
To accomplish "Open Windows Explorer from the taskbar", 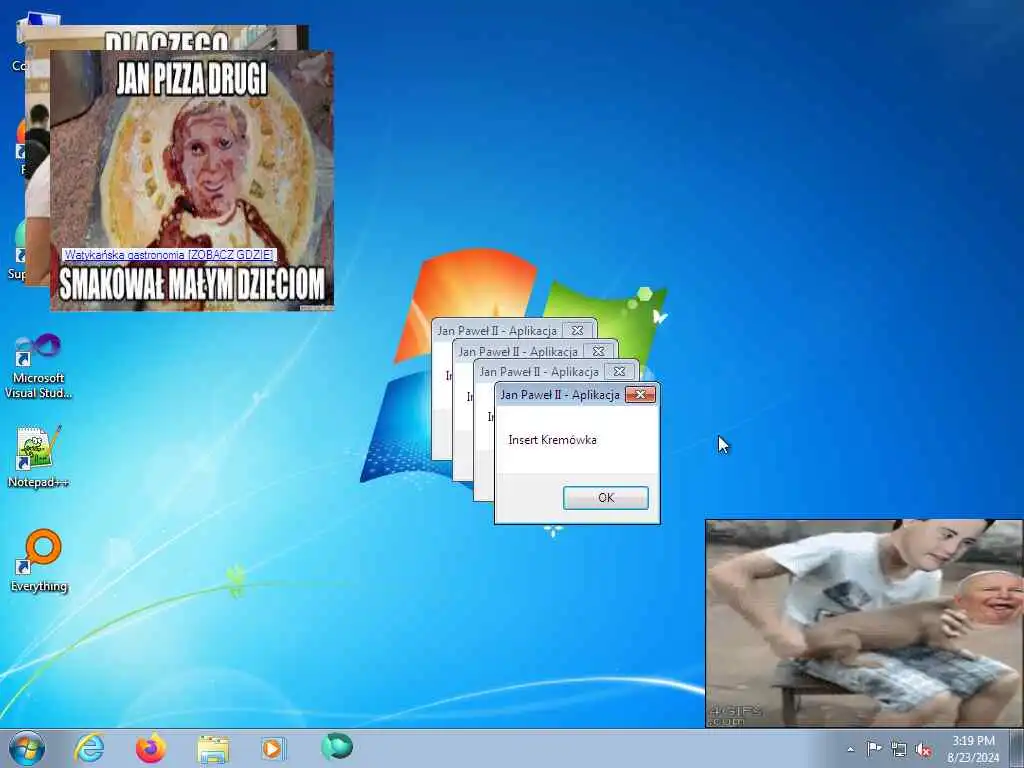I will [x=213, y=749].
